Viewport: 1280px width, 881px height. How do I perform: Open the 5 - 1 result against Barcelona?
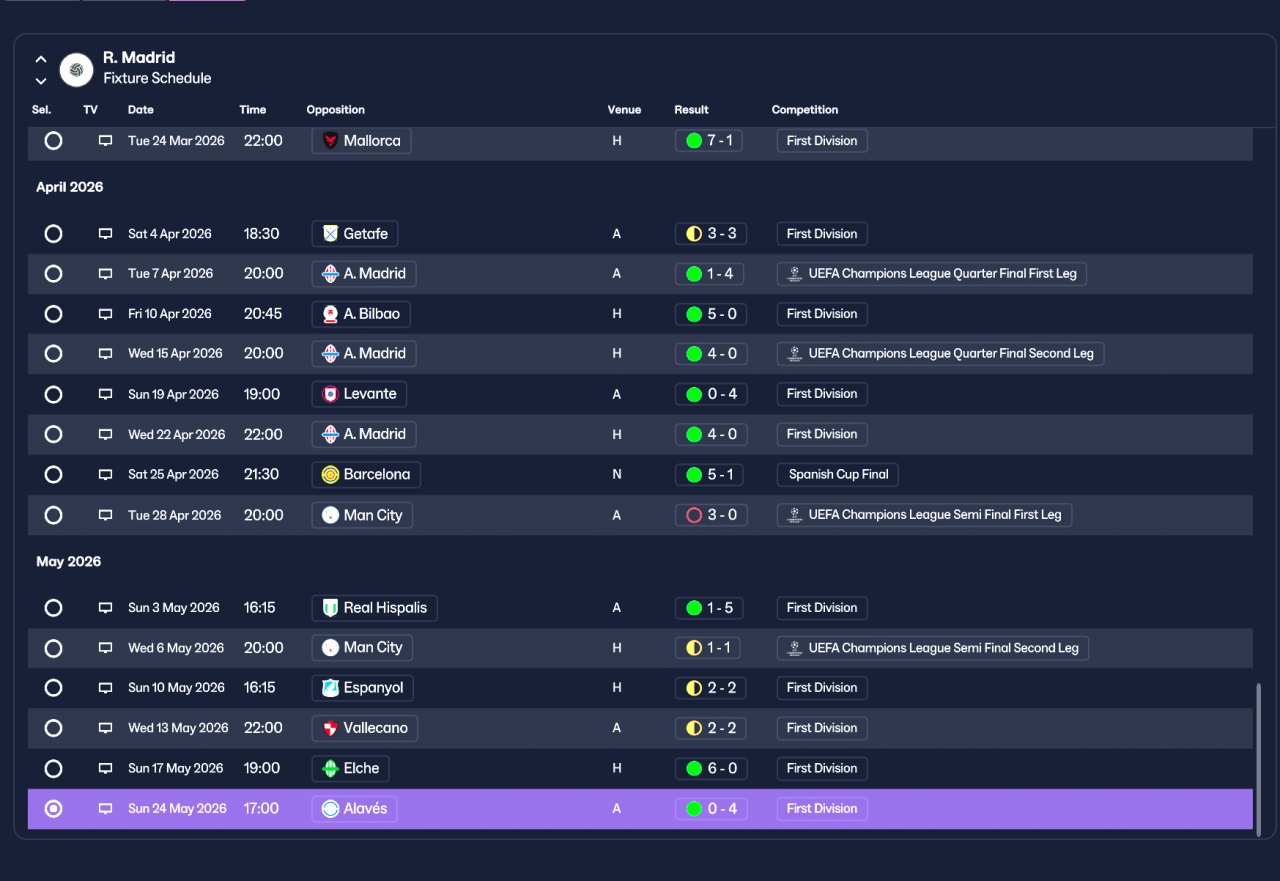pos(709,475)
